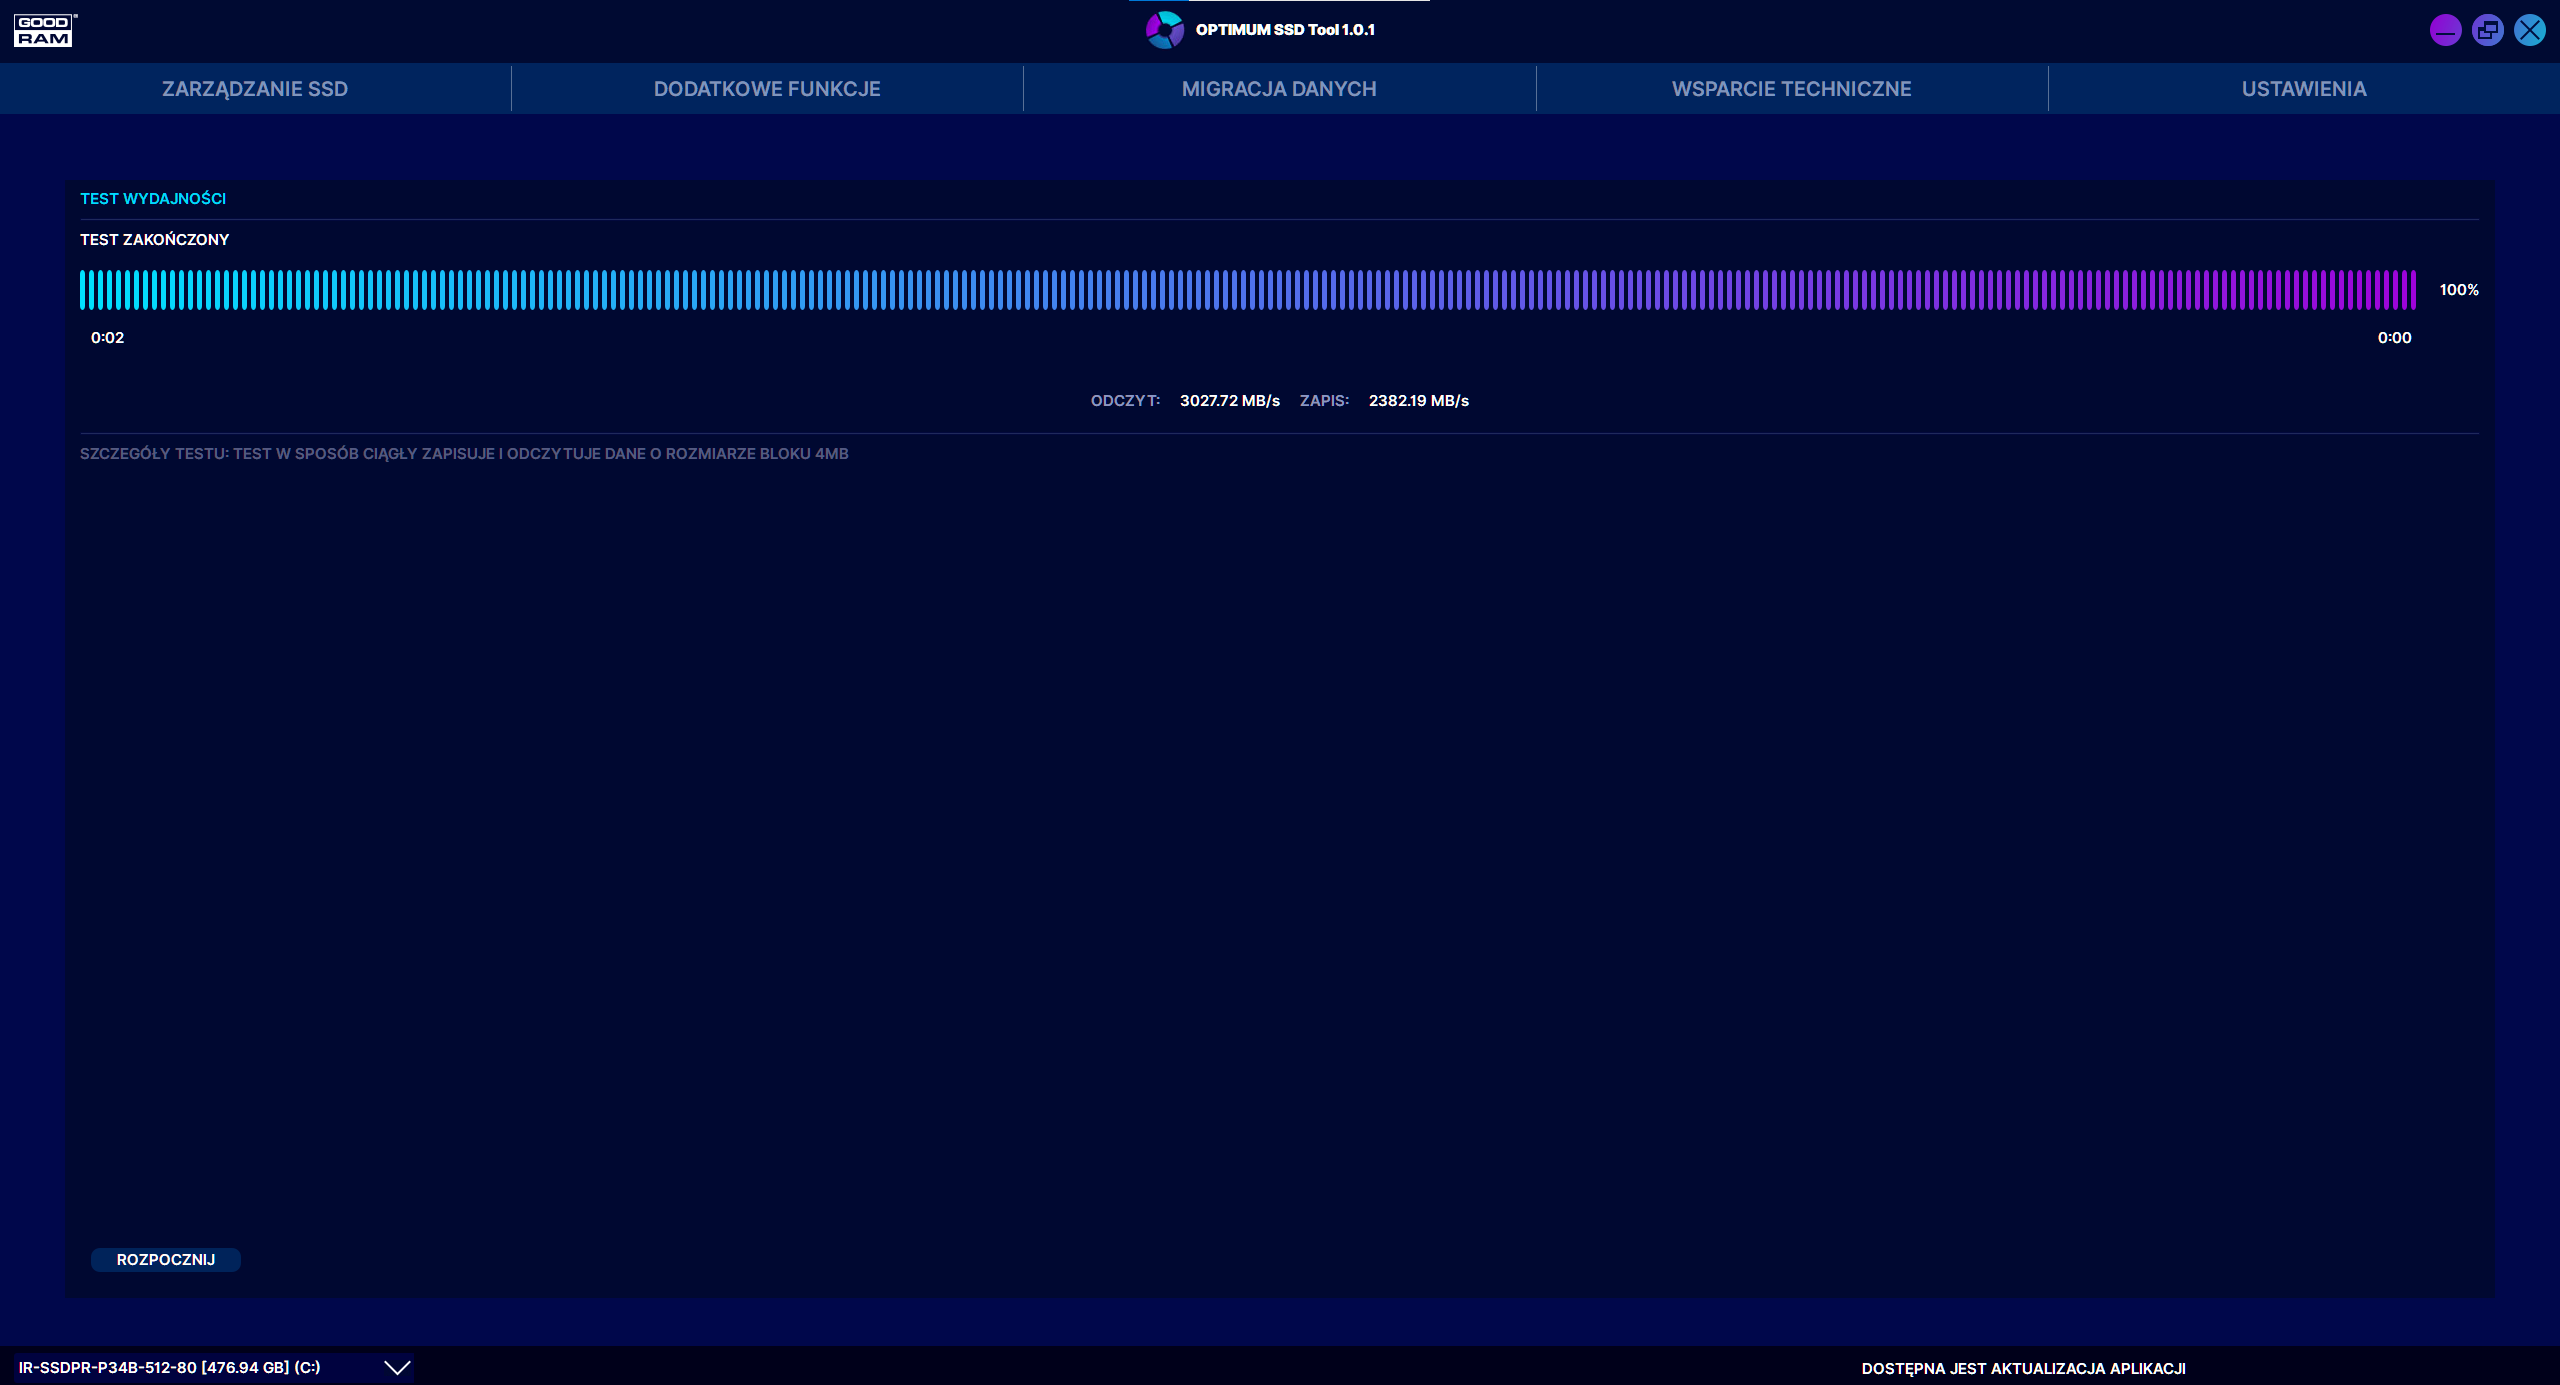Click the read speed 3027.72 MB/s
The image size is (2560, 1385).
click(1230, 401)
